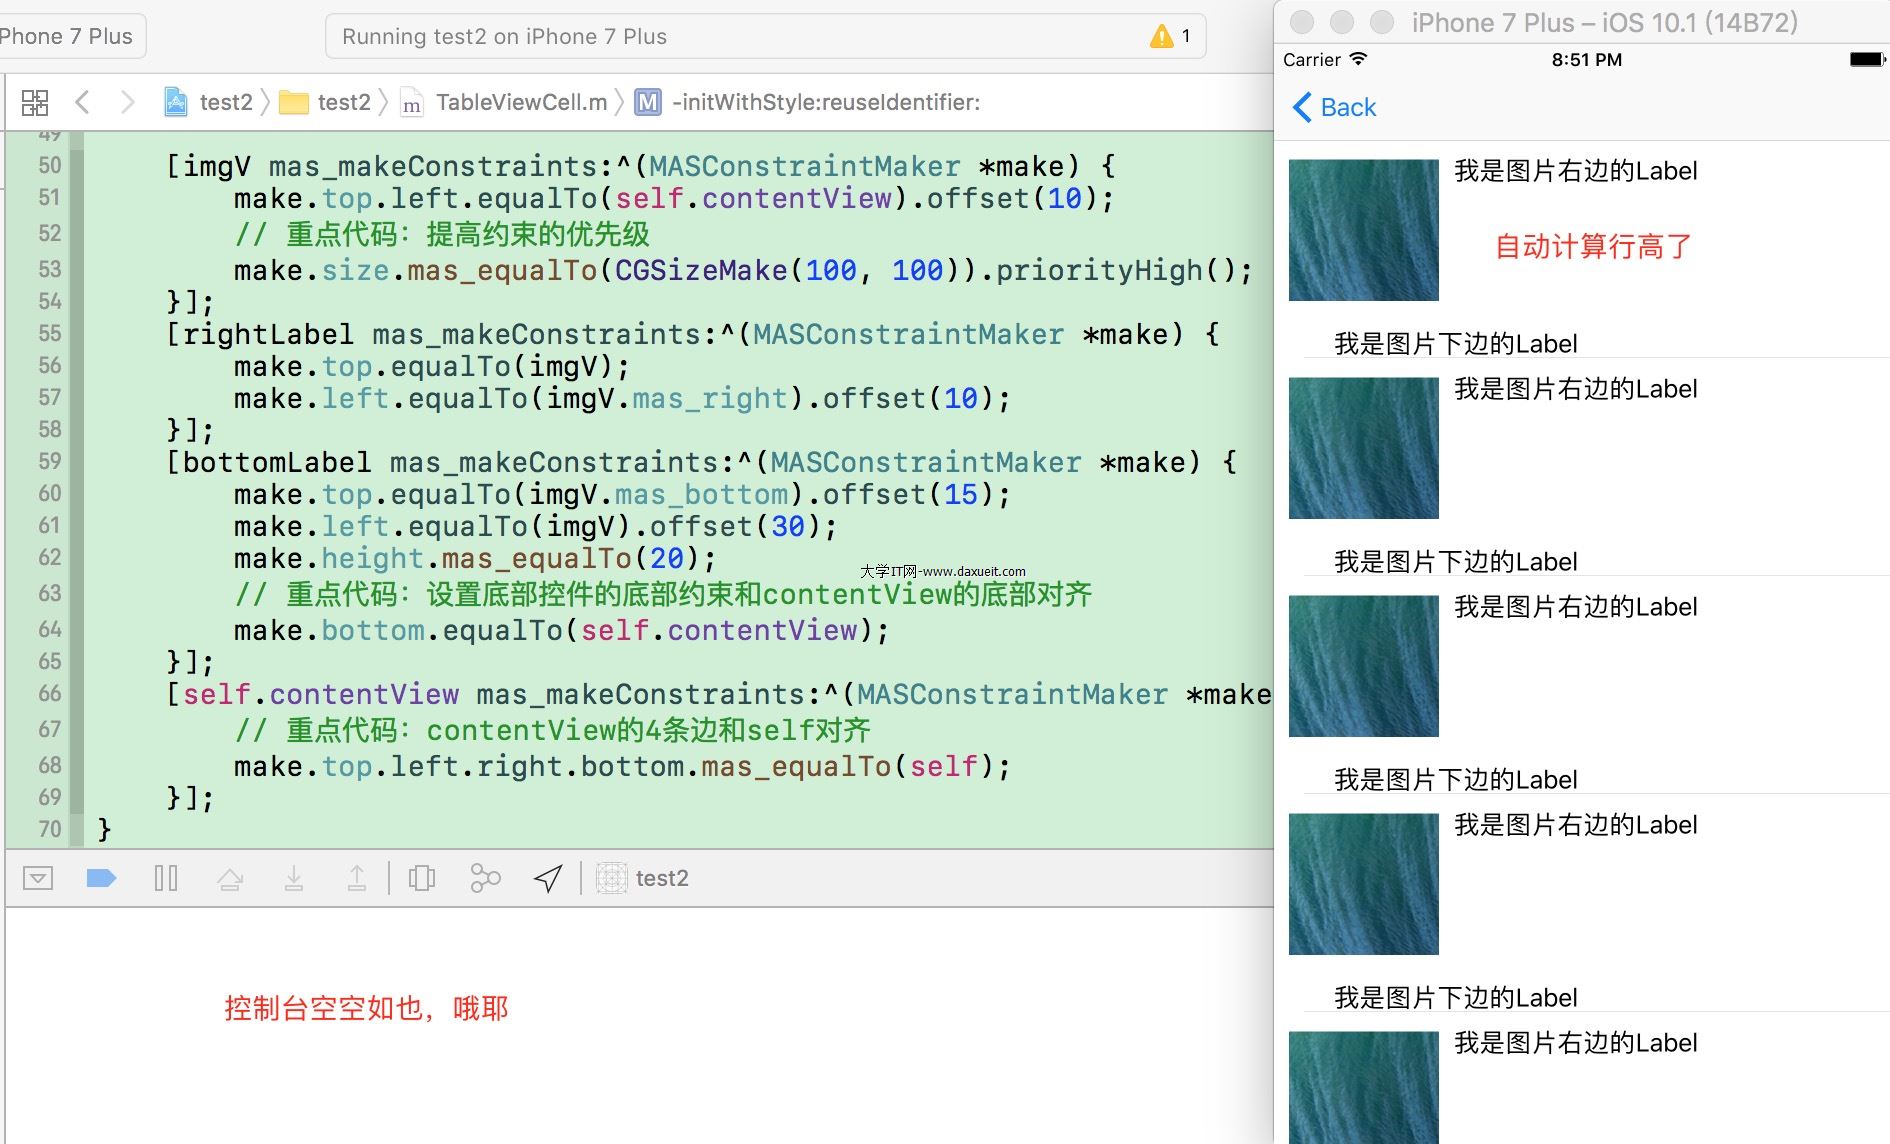Click the step over debug icon
Screen dimensions: 1890x1144
pyautogui.click(x=230, y=878)
